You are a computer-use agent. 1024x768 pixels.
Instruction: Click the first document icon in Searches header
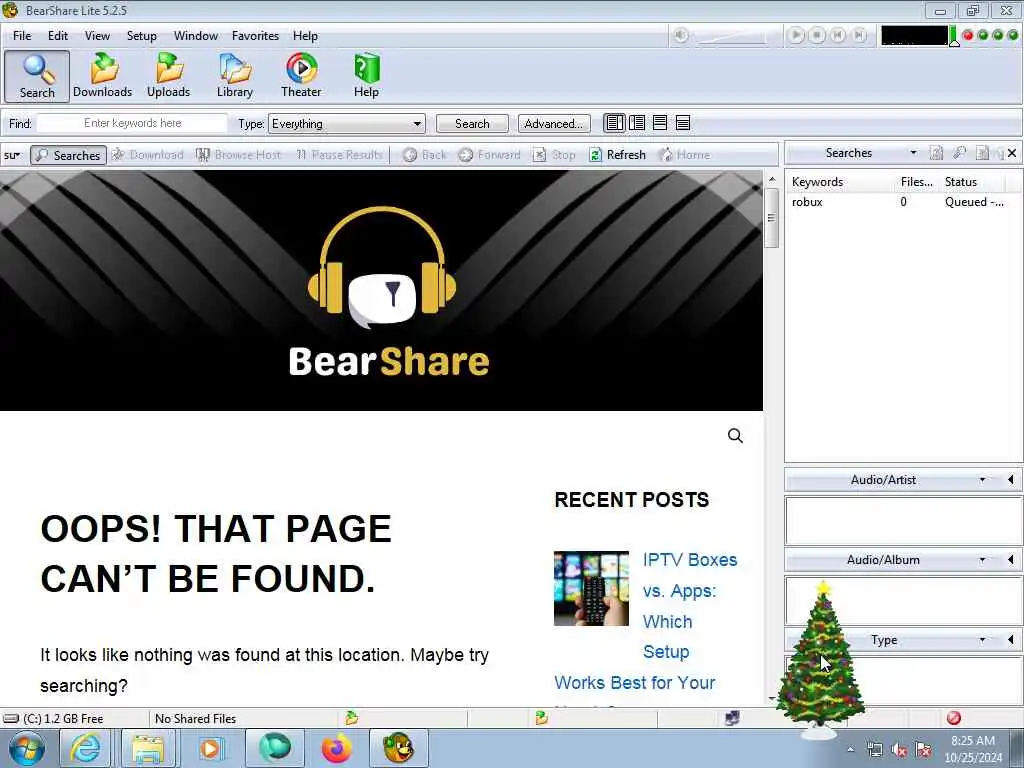point(936,153)
